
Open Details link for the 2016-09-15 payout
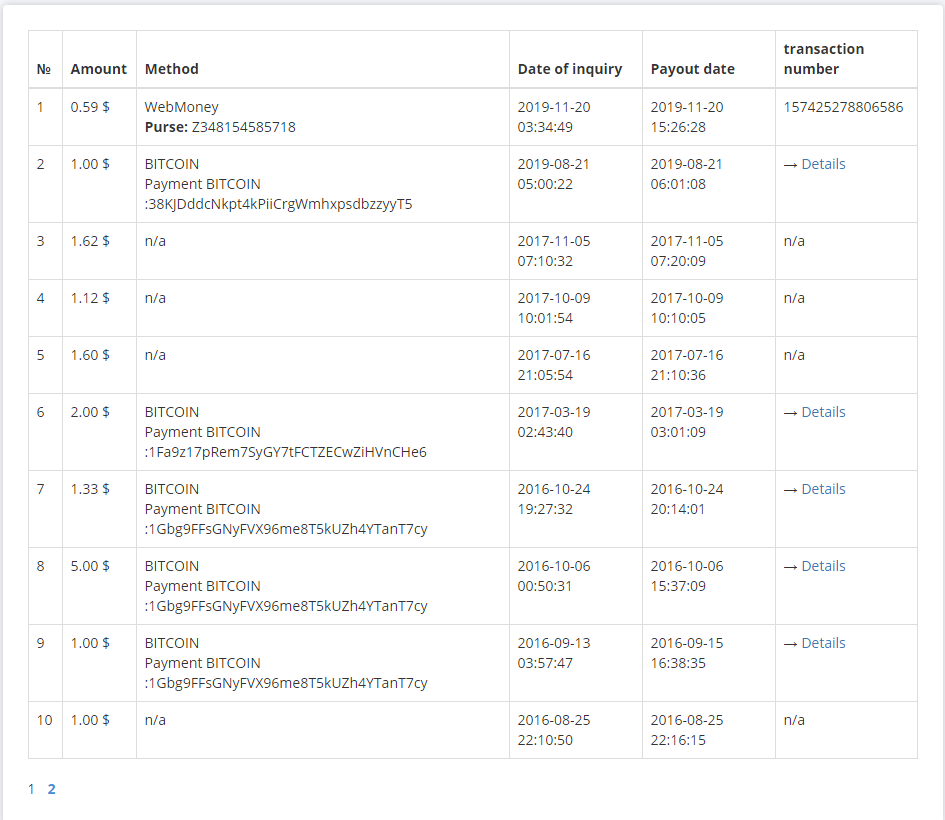click(x=823, y=643)
